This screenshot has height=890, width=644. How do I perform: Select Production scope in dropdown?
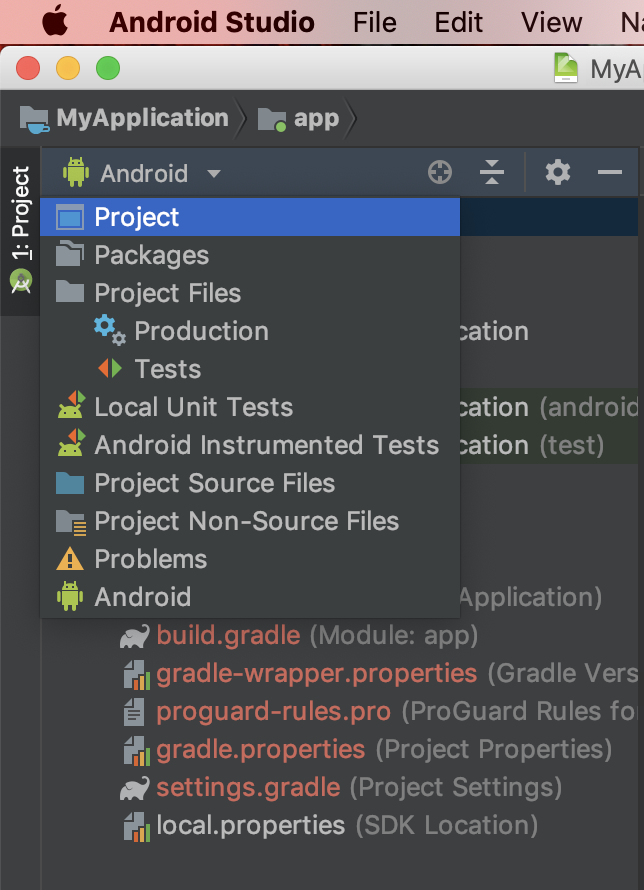[250, 331]
